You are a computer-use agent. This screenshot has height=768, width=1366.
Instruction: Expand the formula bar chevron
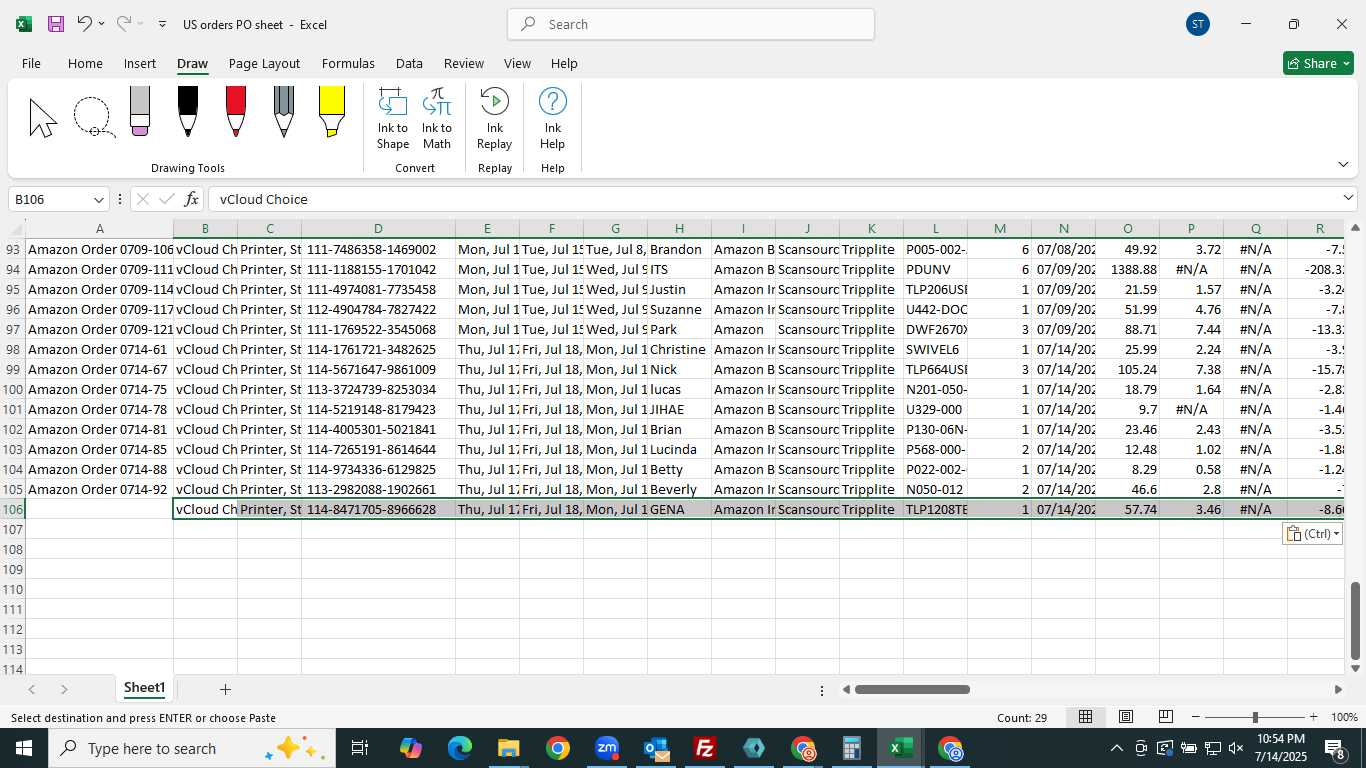[1348, 198]
